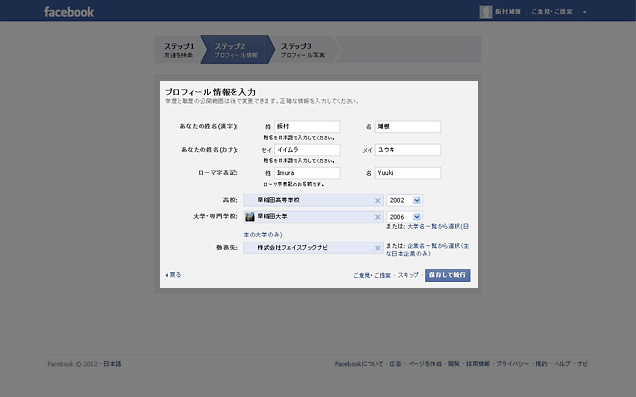The image size is (636, 397).
Task: Open the high school year dropdown 2002
Action: [x=404, y=200]
